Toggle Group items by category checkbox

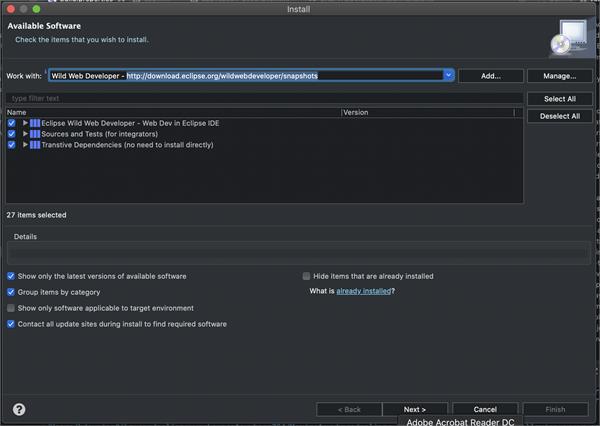pyautogui.click(x=11, y=292)
